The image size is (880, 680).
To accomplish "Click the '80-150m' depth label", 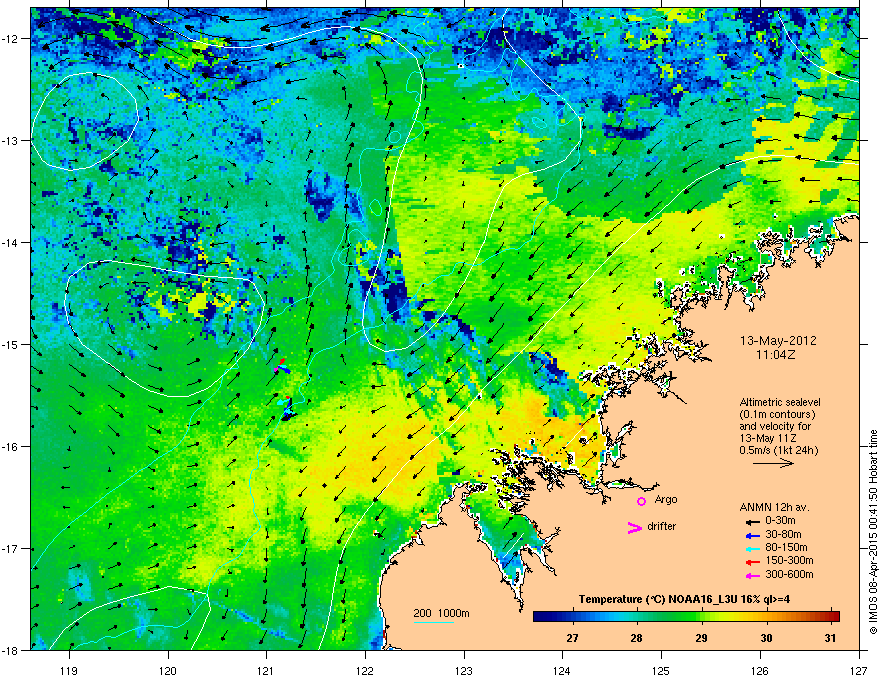I will tap(786, 548).
